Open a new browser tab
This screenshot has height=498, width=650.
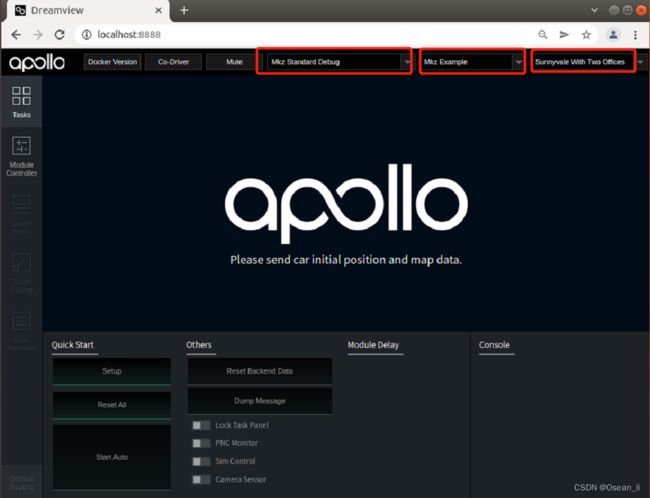pos(184,10)
